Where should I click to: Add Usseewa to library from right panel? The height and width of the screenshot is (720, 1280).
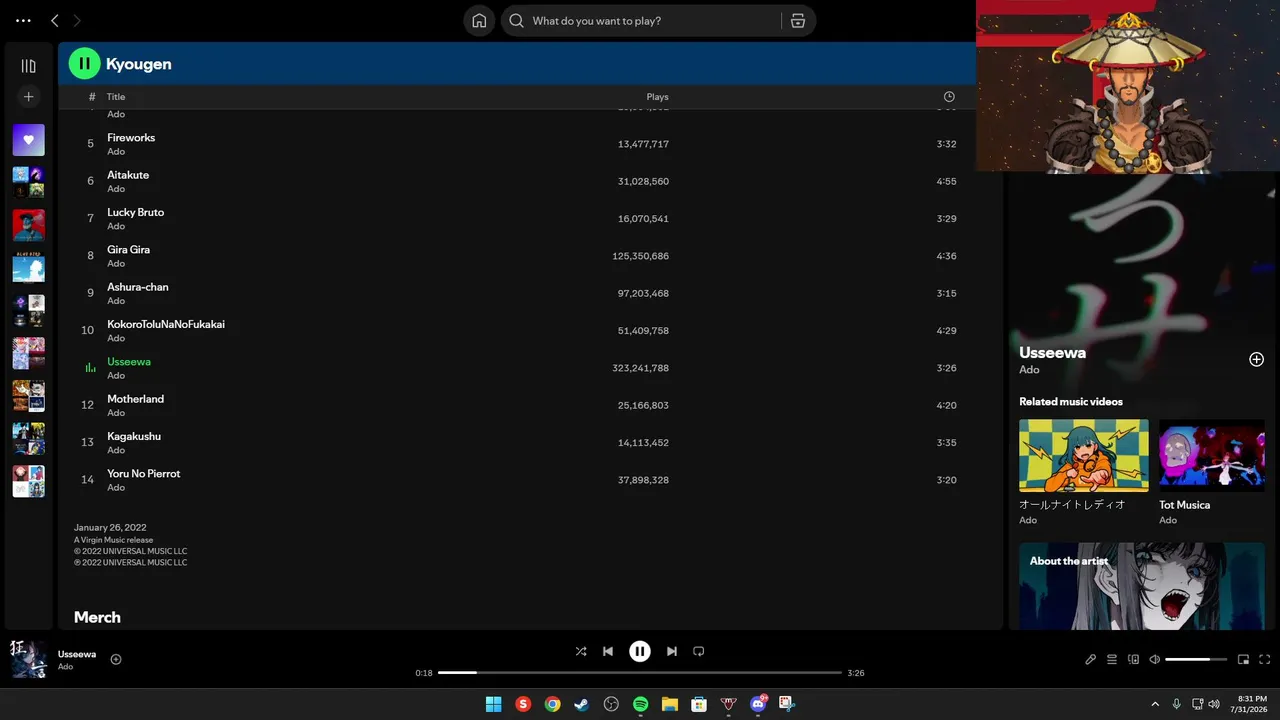1257,359
